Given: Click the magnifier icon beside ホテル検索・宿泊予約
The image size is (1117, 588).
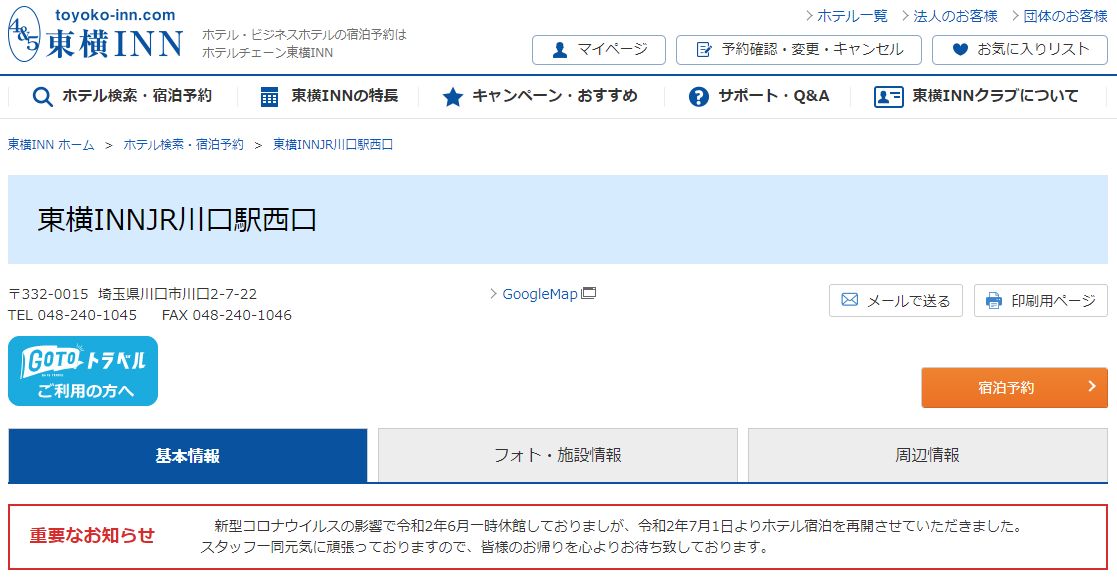Looking at the screenshot, I should point(42,97).
